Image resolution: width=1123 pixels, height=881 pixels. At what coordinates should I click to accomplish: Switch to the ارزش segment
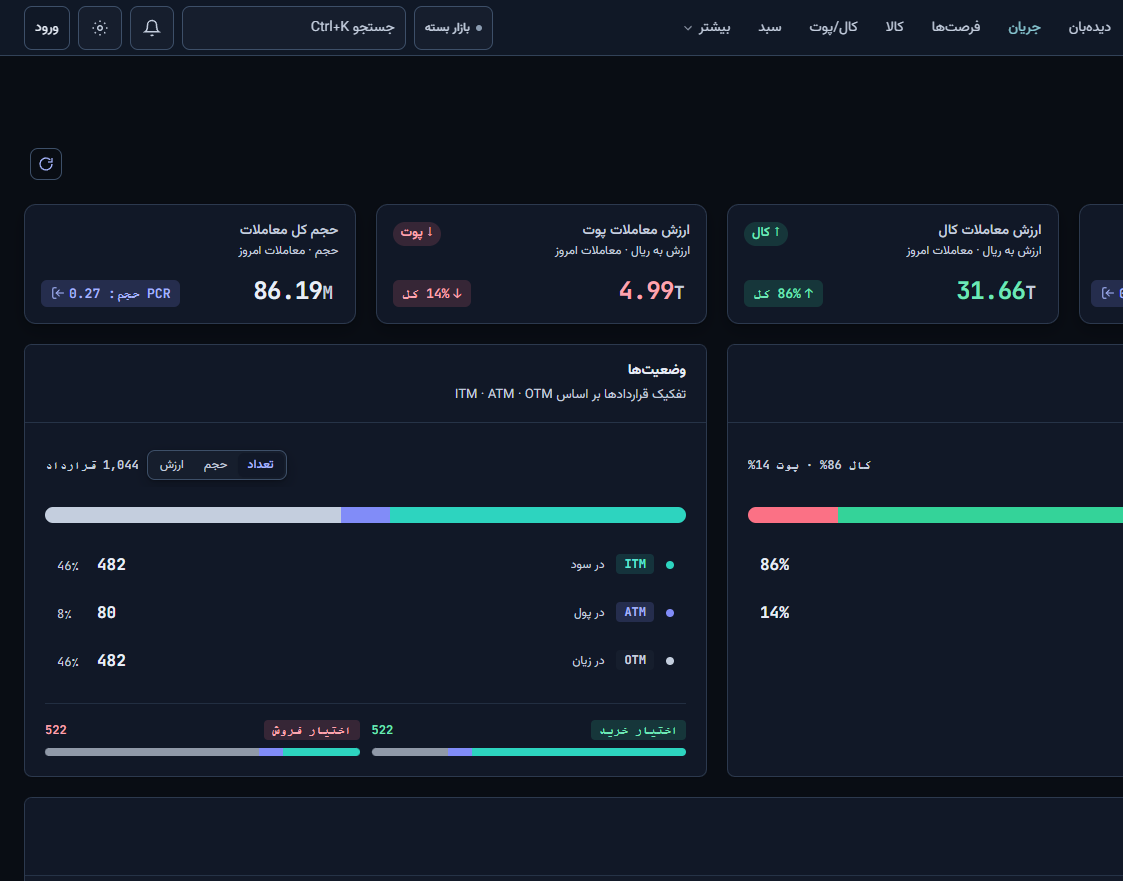point(172,465)
